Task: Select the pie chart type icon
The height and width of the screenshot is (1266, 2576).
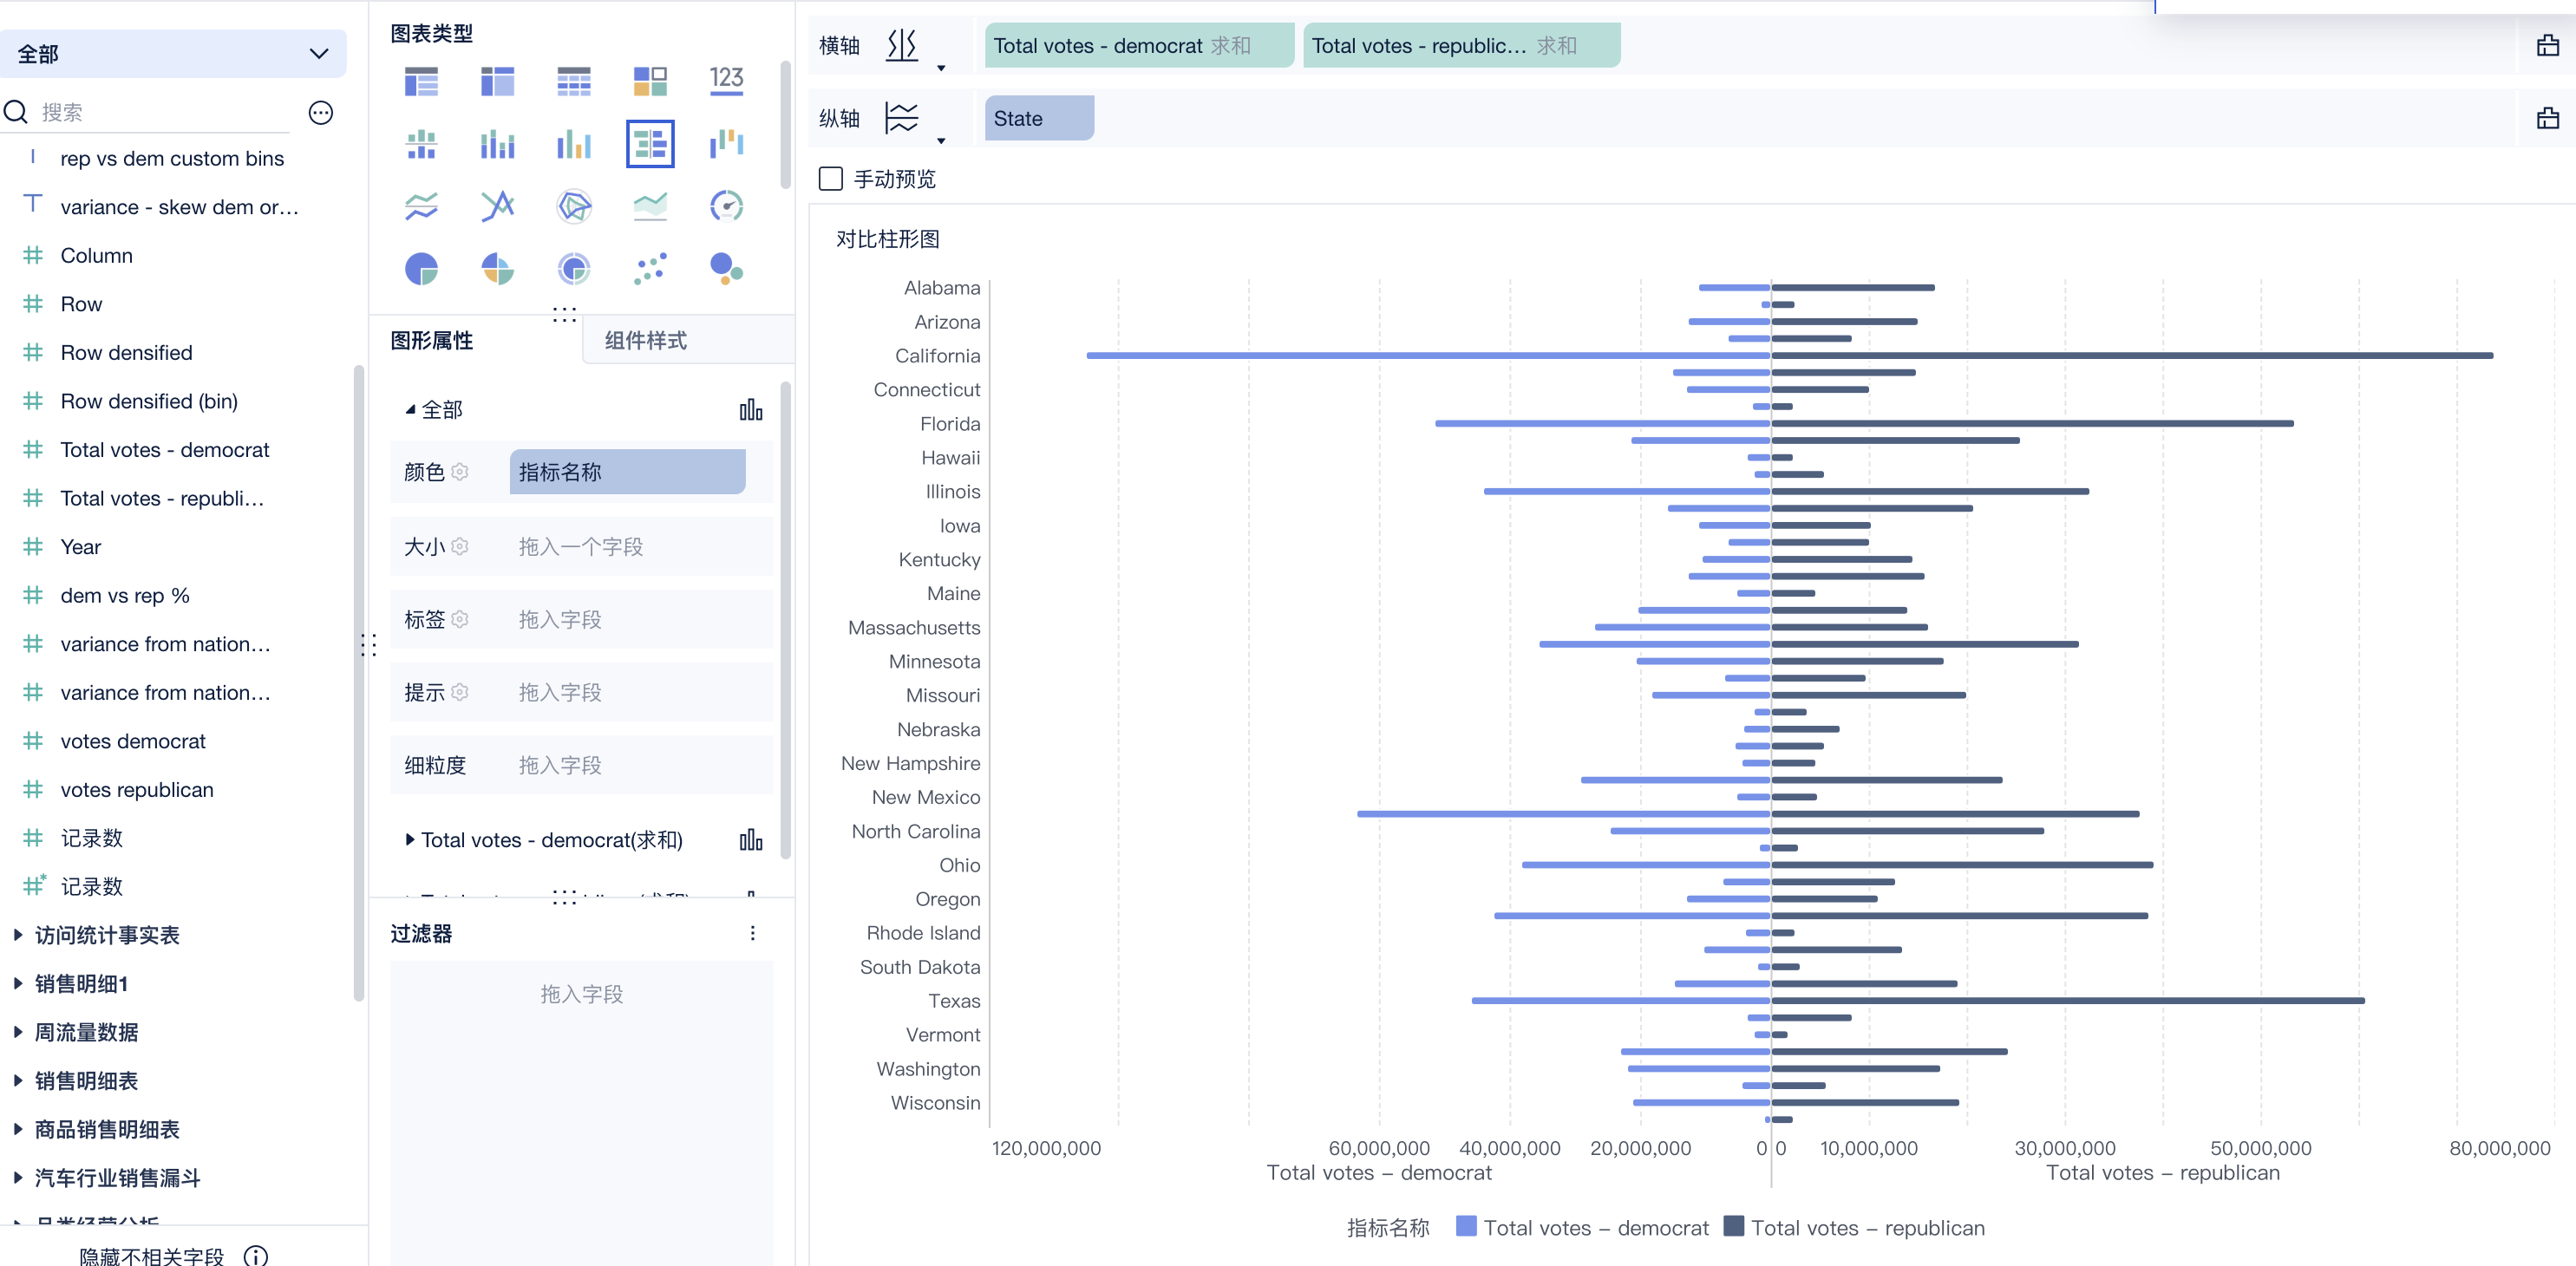Action: [x=421, y=269]
